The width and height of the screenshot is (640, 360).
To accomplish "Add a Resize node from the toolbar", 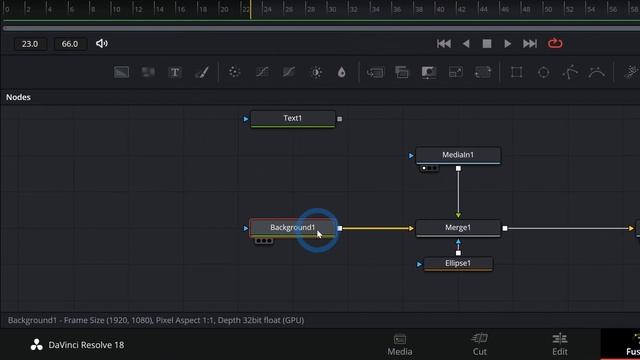I will (456, 72).
